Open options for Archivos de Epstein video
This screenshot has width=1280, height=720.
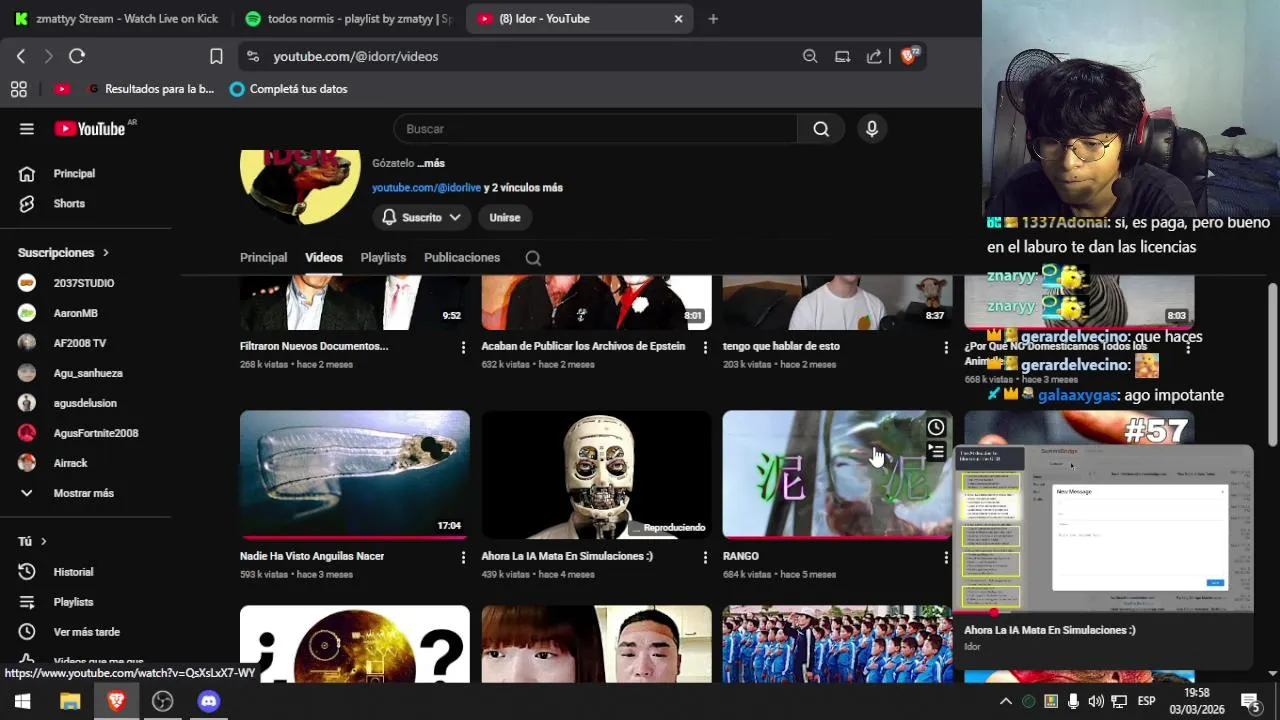[705, 347]
